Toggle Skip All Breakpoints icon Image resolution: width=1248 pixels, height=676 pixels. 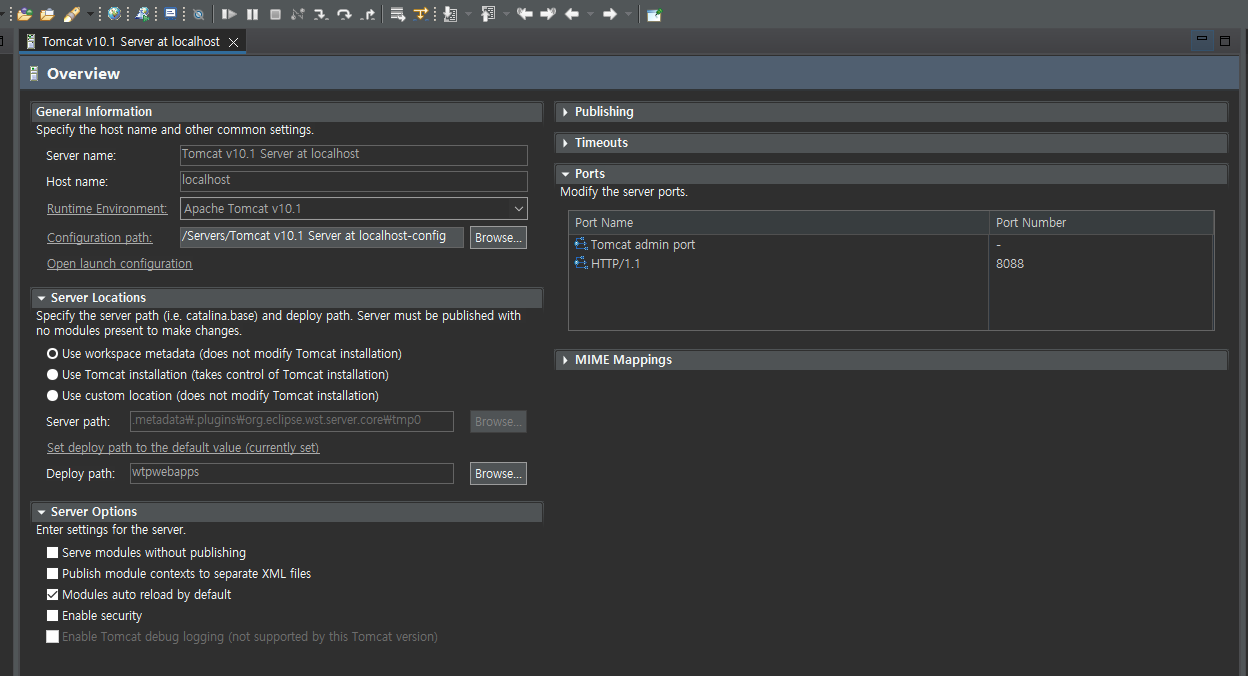[198, 14]
